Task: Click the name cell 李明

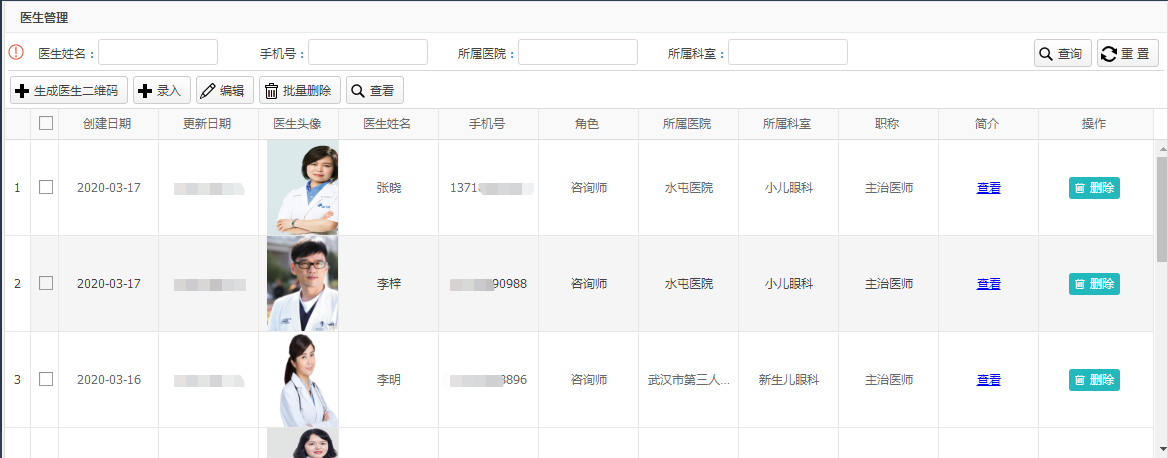Action: pyautogui.click(x=389, y=380)
